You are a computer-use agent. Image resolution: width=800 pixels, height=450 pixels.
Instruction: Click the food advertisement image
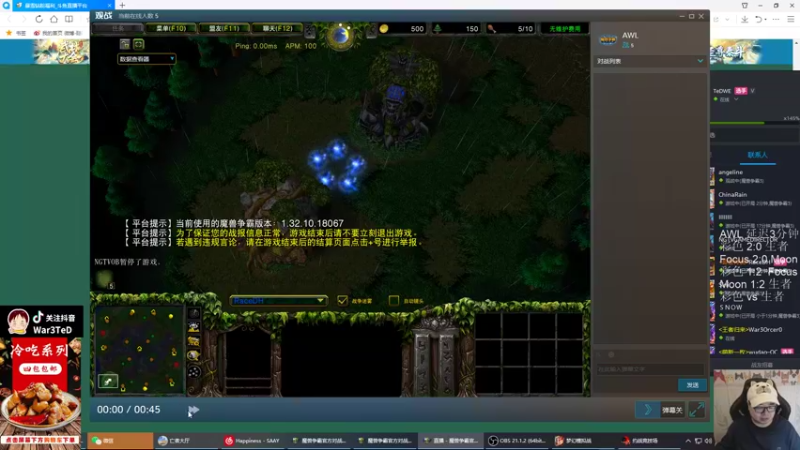tap(41, 391)
